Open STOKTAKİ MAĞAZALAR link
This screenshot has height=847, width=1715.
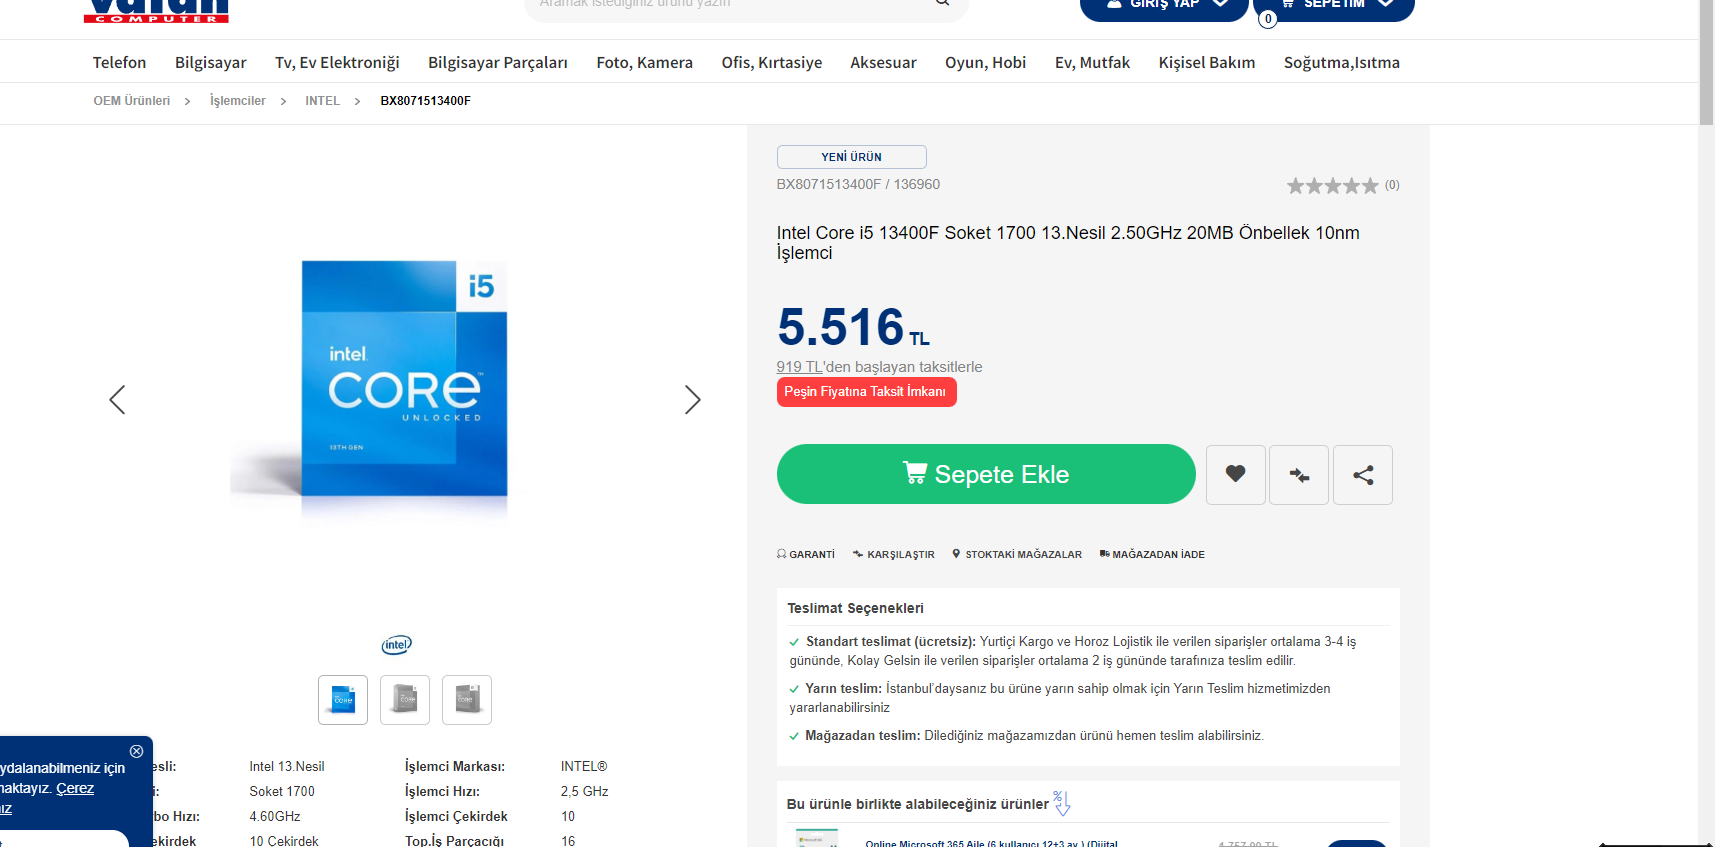pyautogui.click(x=1017, y=554)
